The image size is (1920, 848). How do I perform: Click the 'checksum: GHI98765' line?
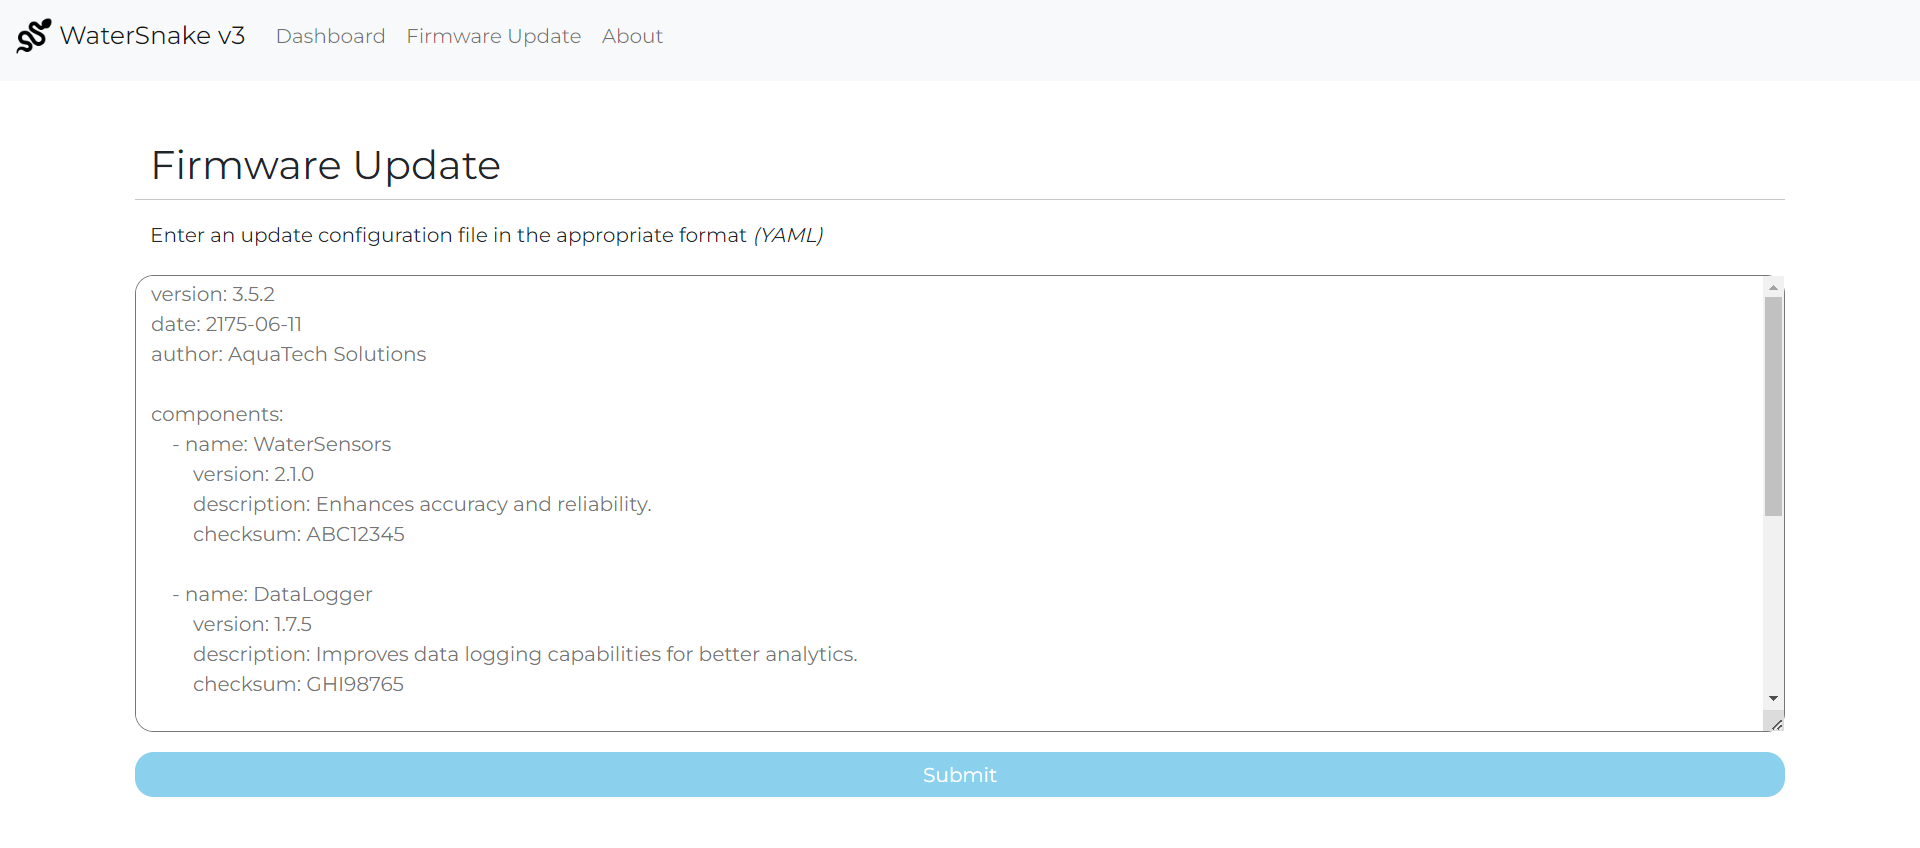pos(298,684)
